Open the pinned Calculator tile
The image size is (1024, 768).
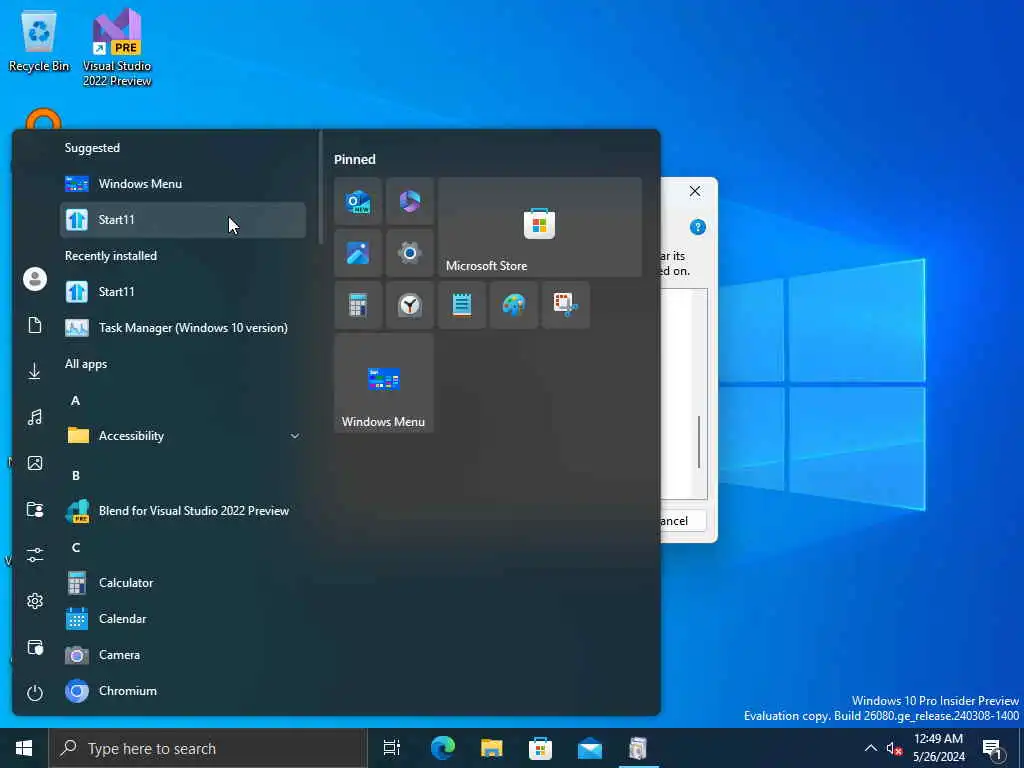point(358,305)
